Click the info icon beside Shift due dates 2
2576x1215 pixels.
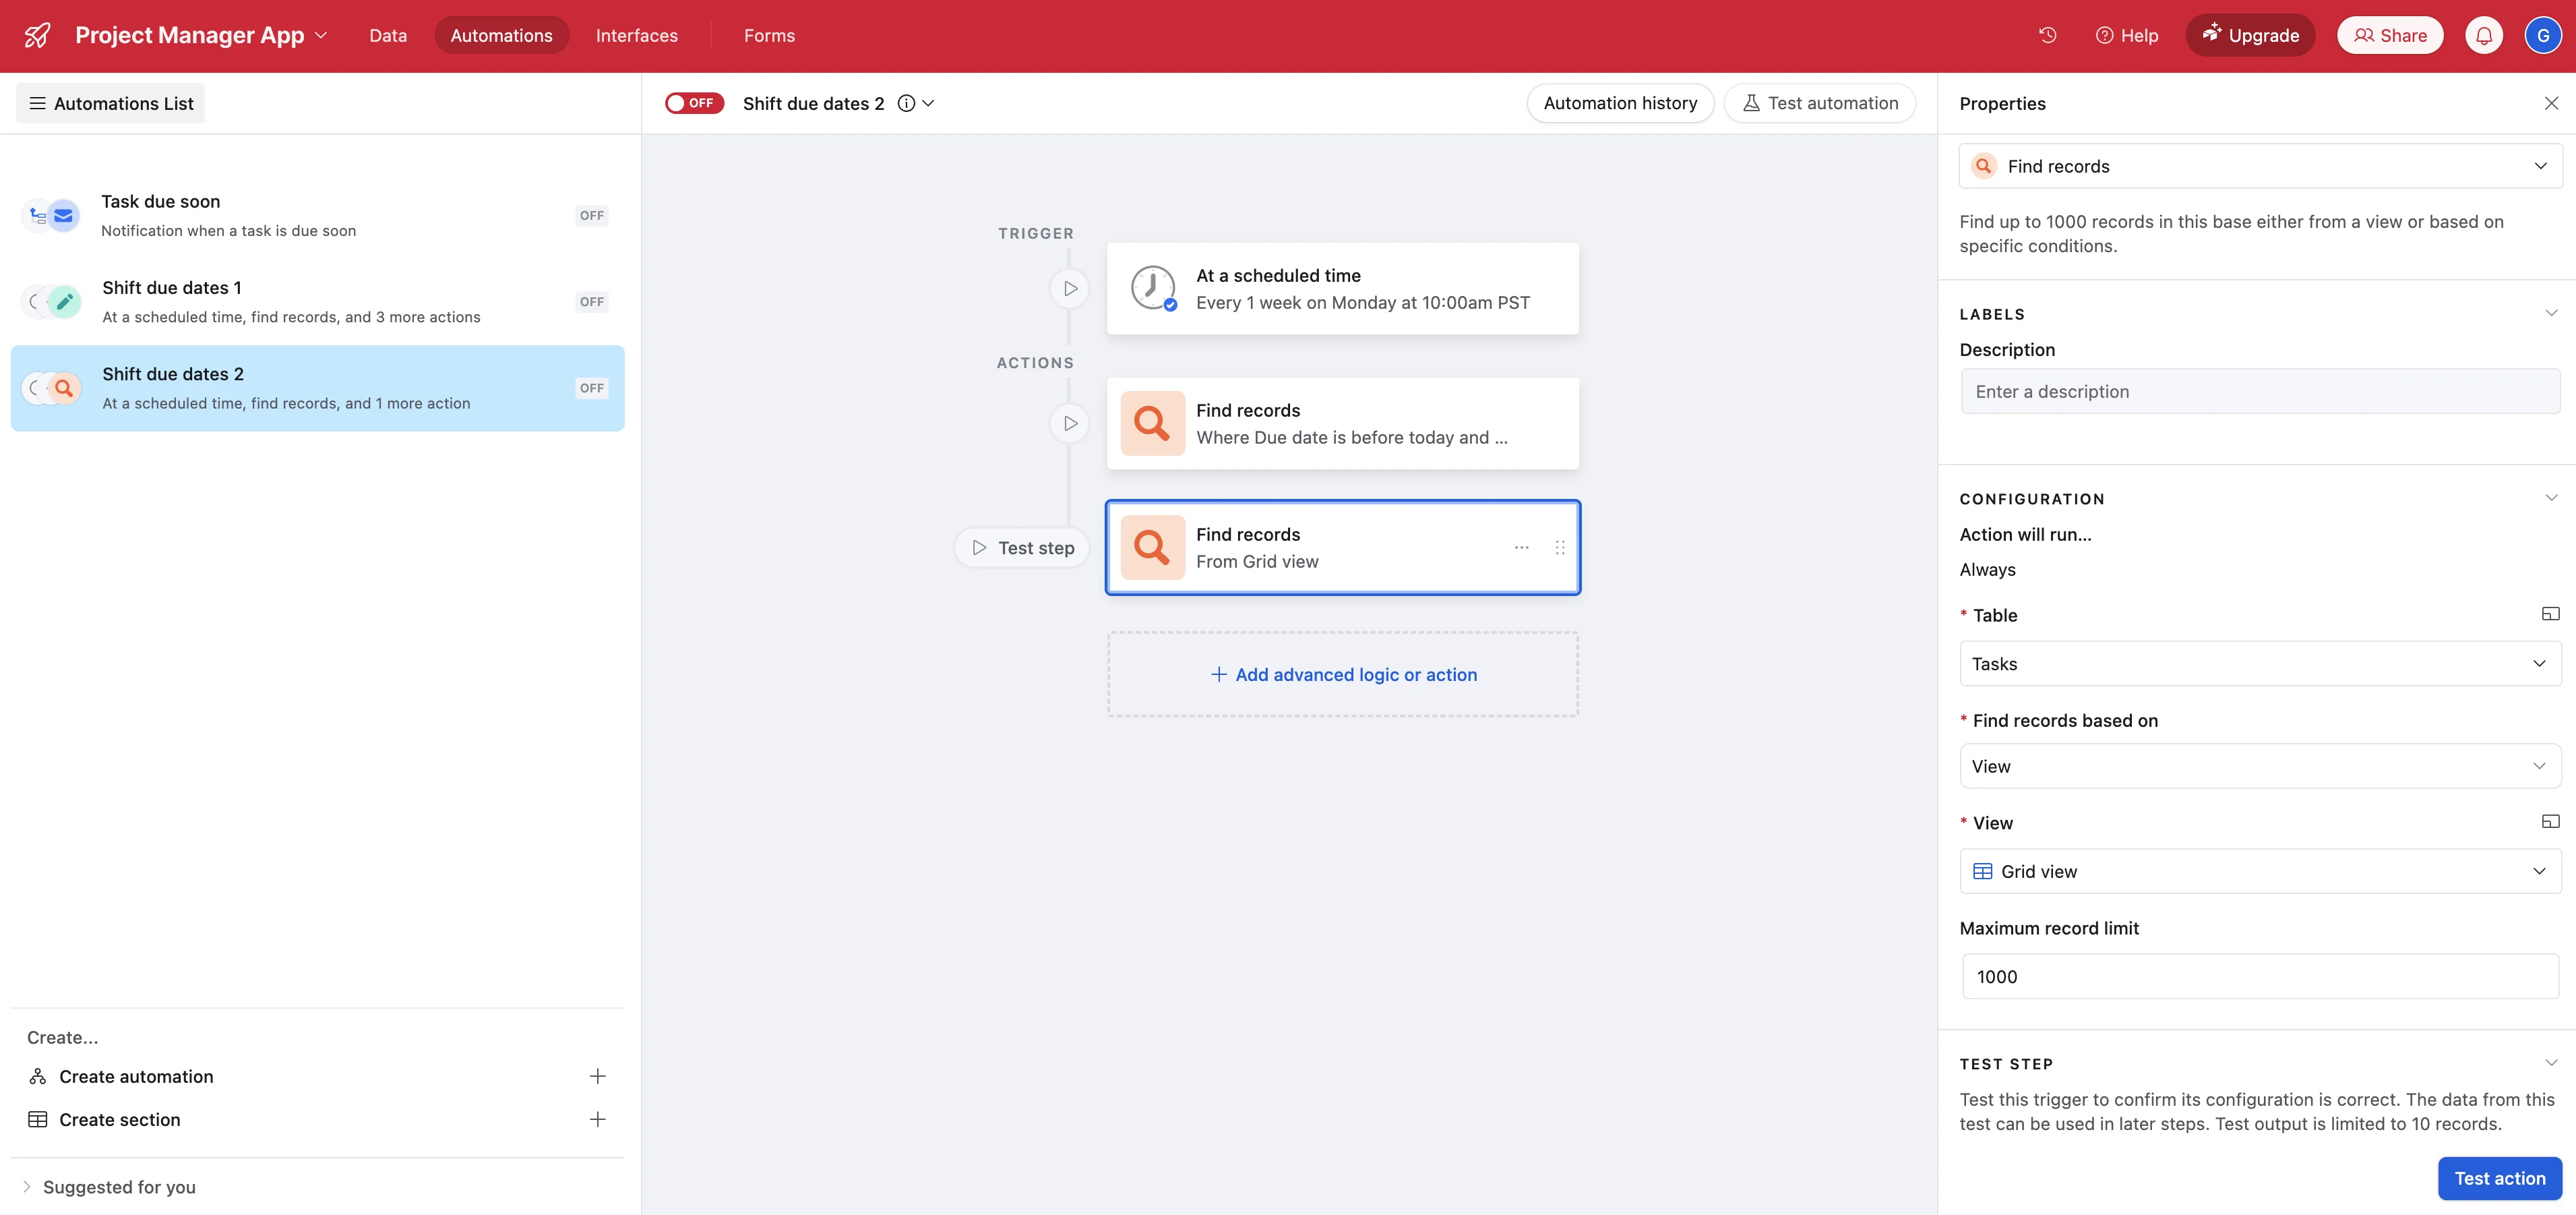click(x=906, y=103)
